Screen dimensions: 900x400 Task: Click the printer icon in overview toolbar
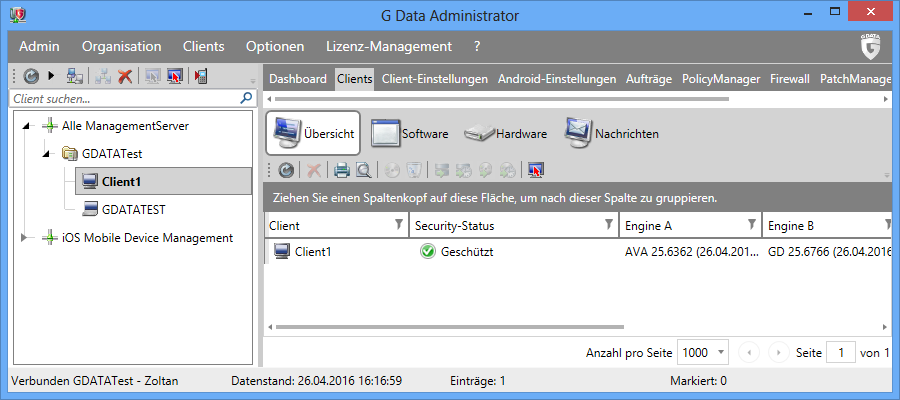click(x=342, y=170)
